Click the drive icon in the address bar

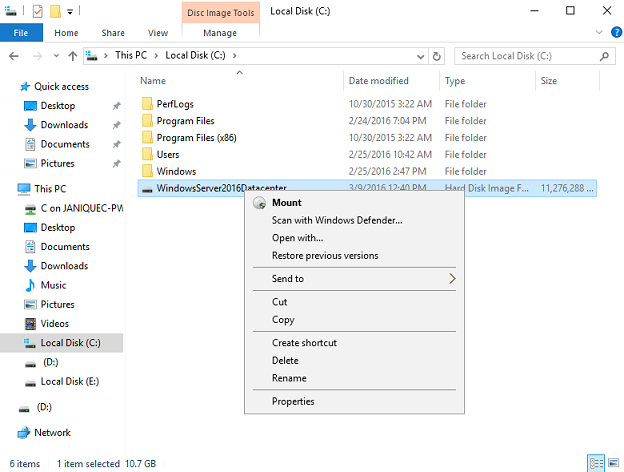coord(92,56)
